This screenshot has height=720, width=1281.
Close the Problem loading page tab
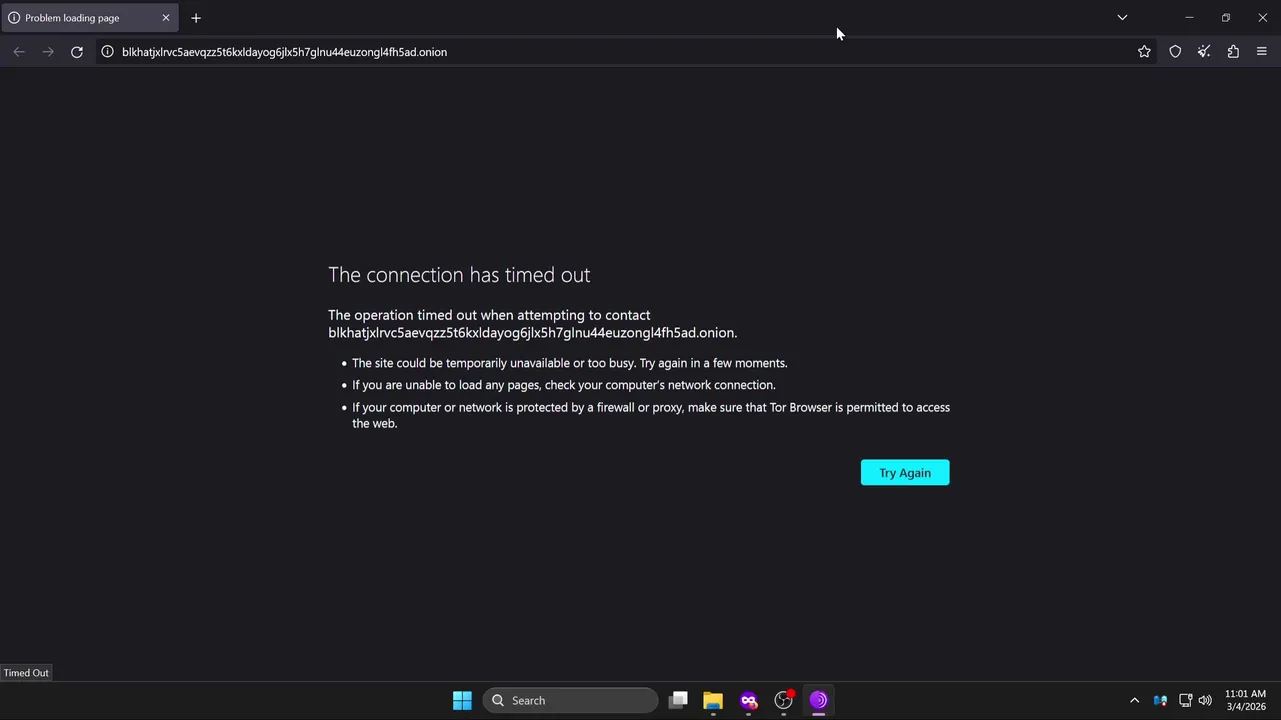click(x=166, y=18)
